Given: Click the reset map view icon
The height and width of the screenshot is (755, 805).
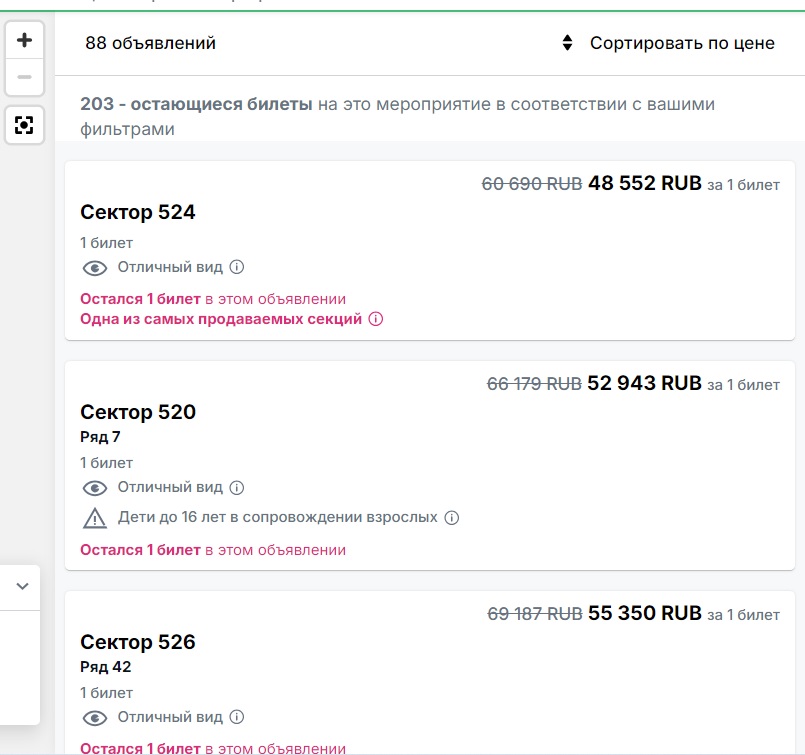Looking at the screenshot, I should tap(25, 125).
